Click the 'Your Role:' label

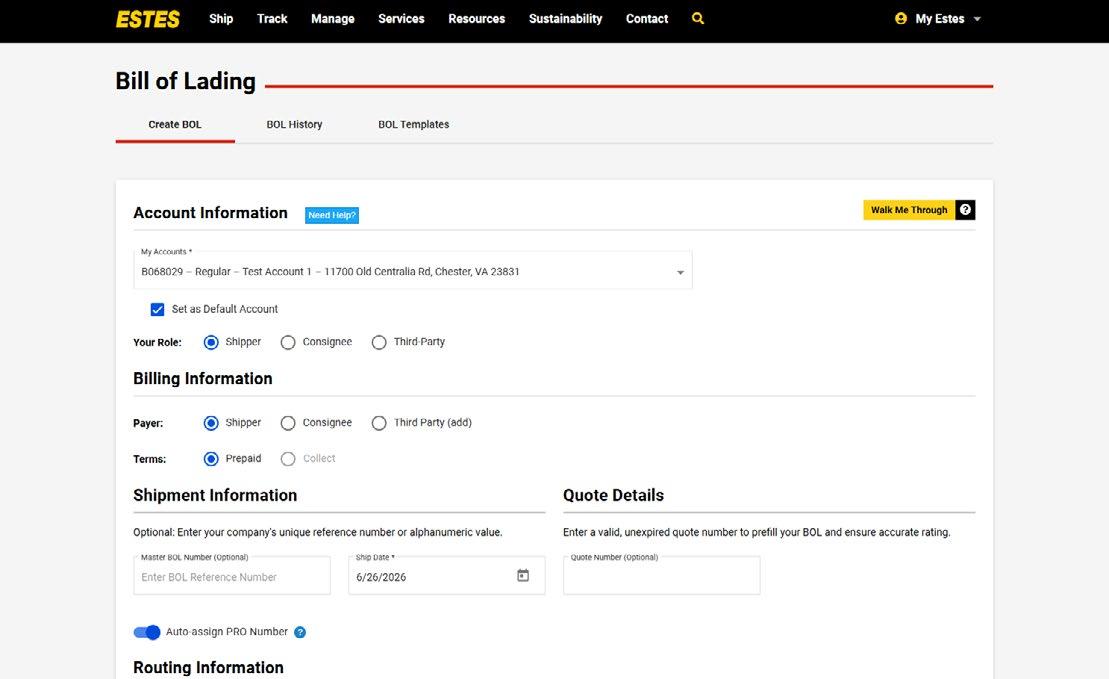[157, 342]
